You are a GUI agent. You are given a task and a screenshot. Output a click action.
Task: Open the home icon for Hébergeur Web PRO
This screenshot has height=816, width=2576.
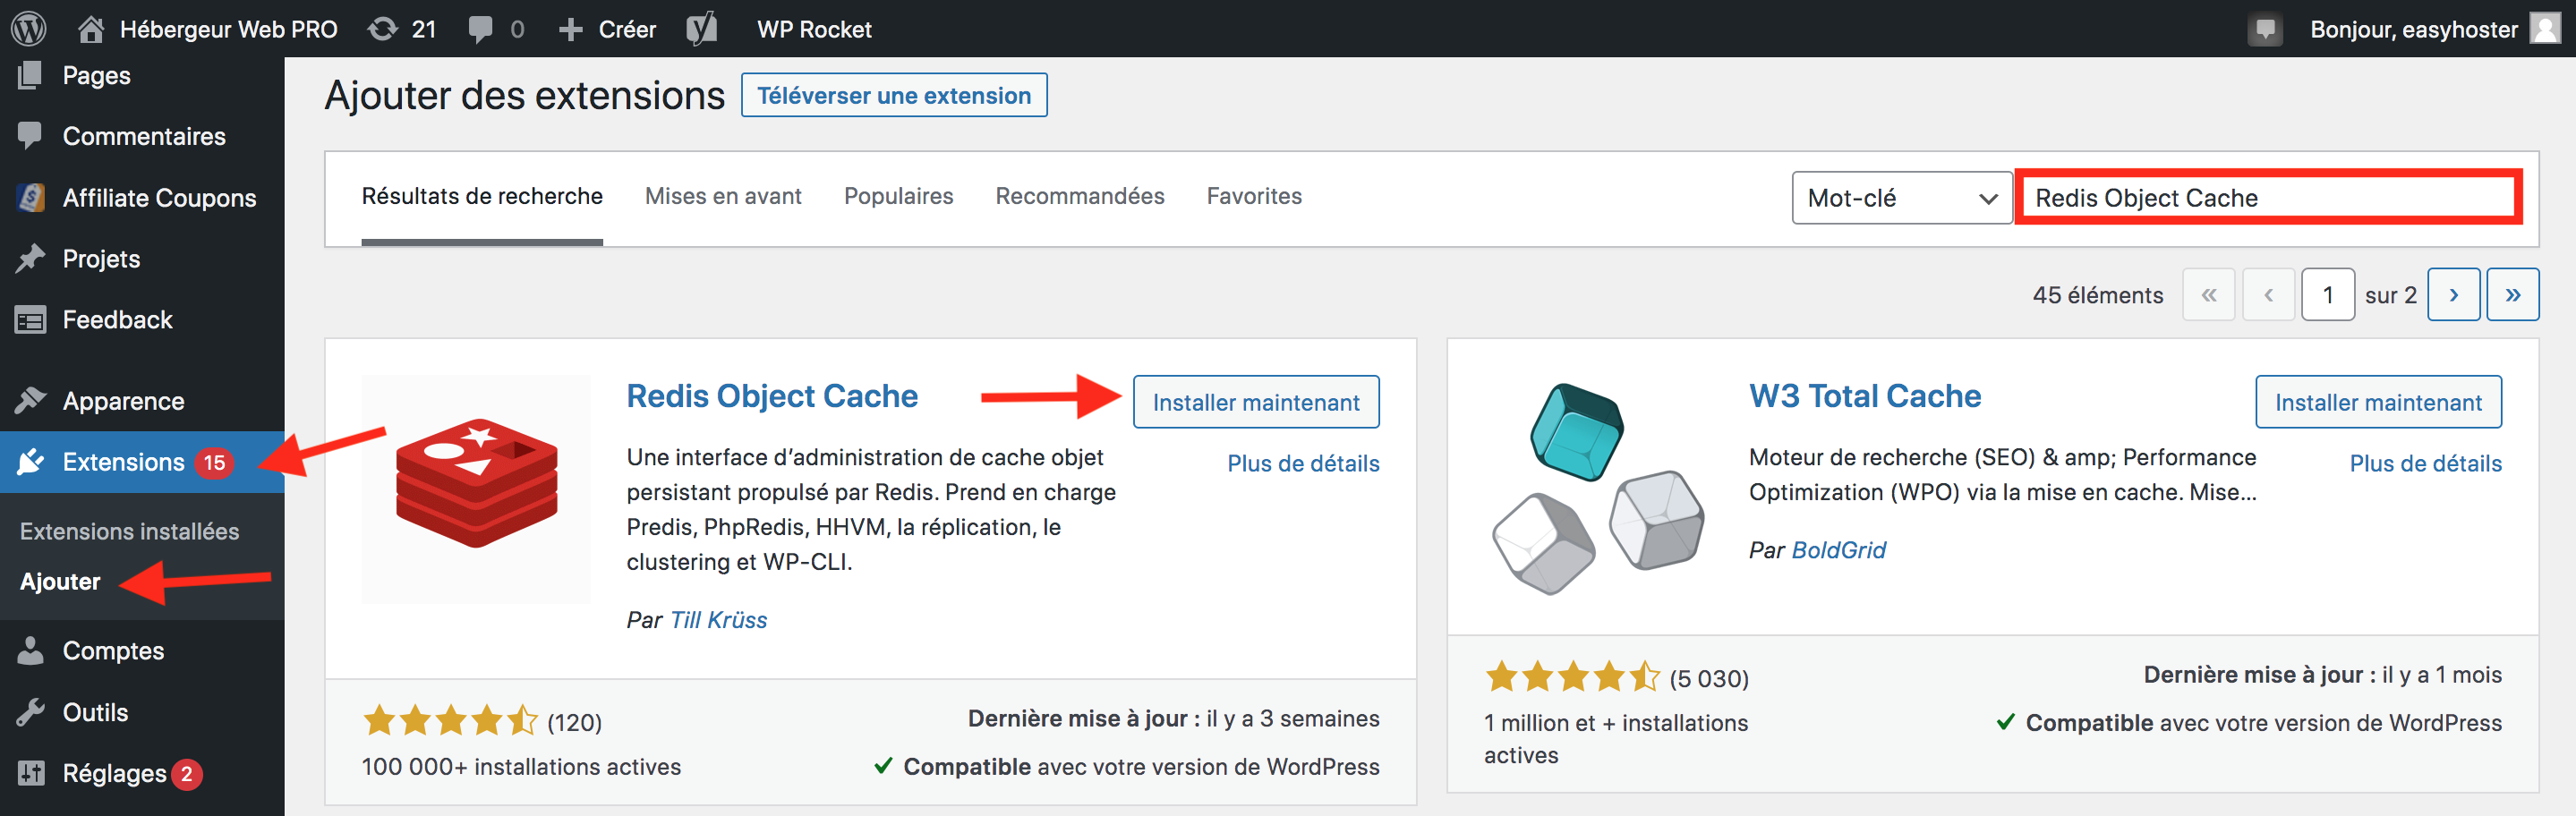pyautogui.click(x=91, y=29)
